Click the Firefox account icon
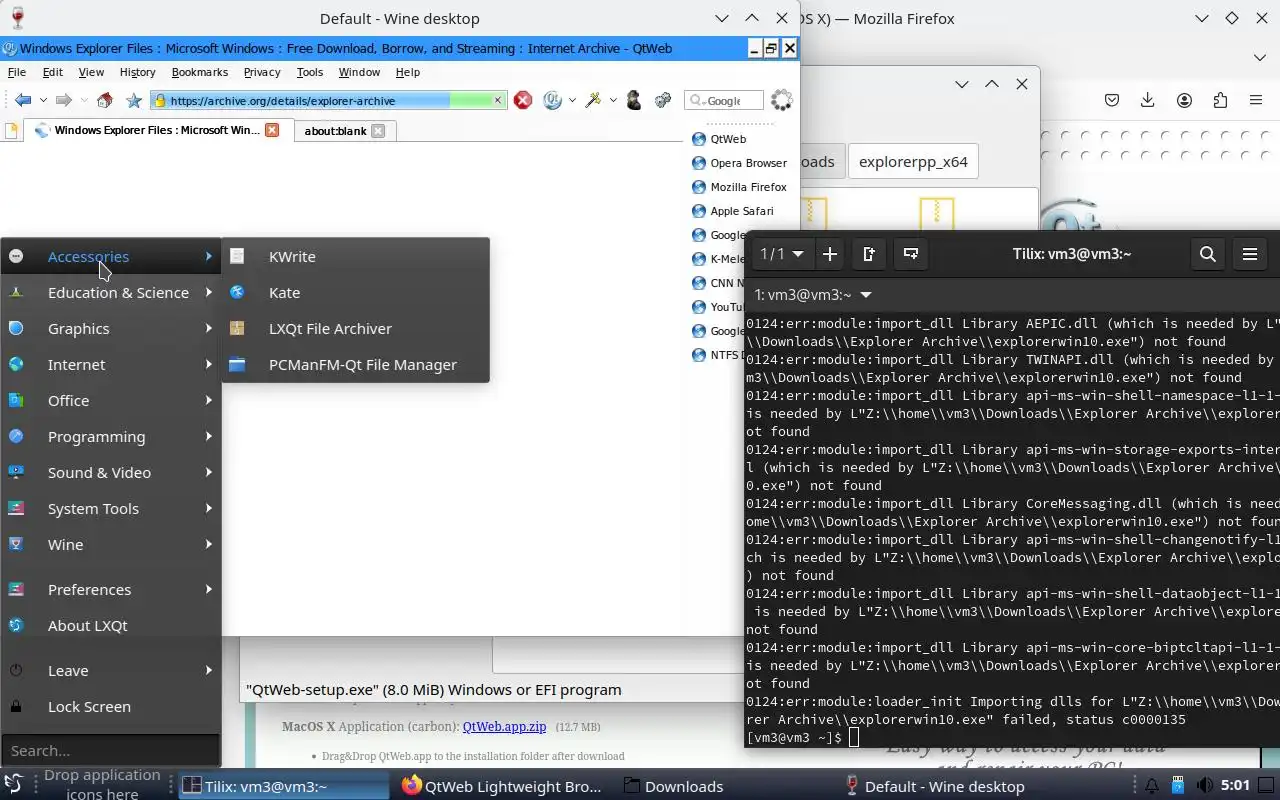This screenshot has height=800, width=1280. [x=1184, y=100]
